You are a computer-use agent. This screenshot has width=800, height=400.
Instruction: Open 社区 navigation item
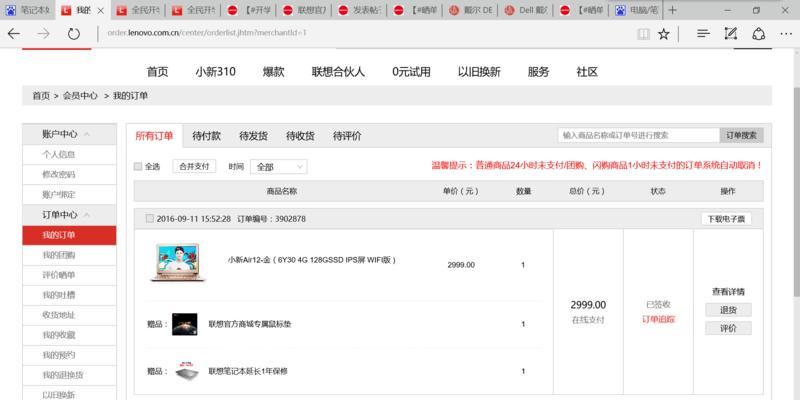[x=587, y=72]
